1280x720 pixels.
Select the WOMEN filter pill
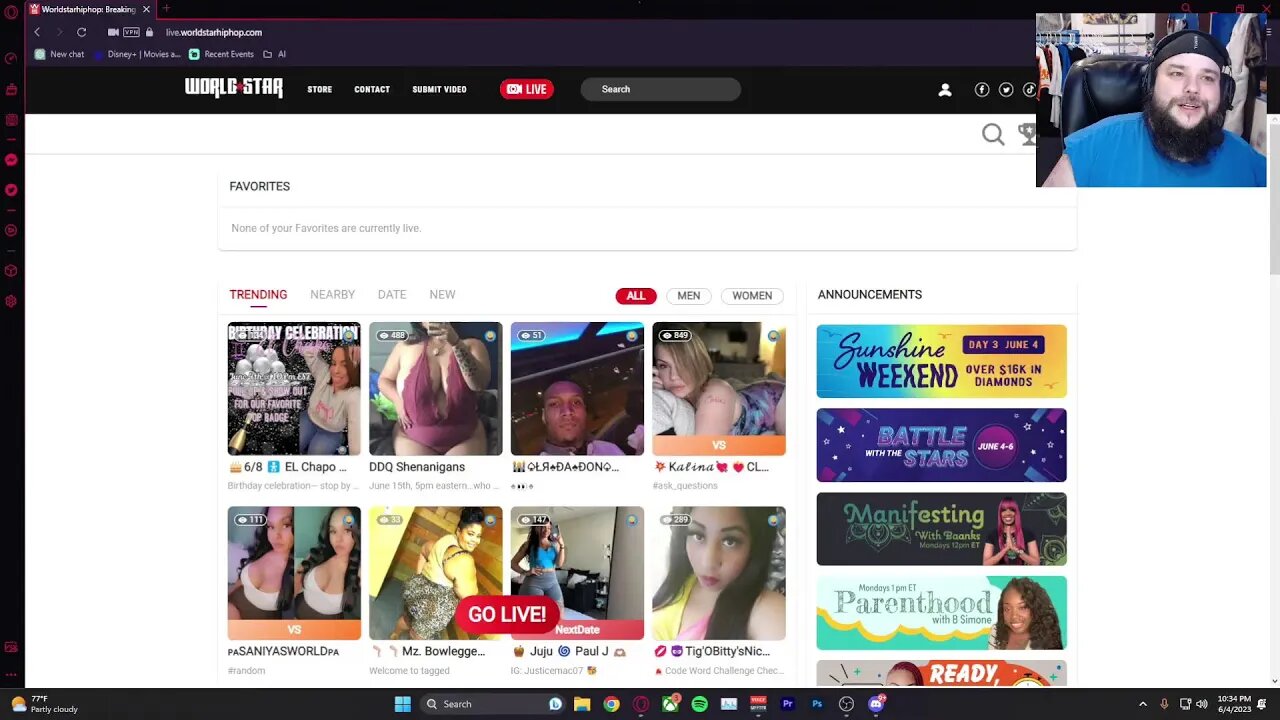pos(752,296)
